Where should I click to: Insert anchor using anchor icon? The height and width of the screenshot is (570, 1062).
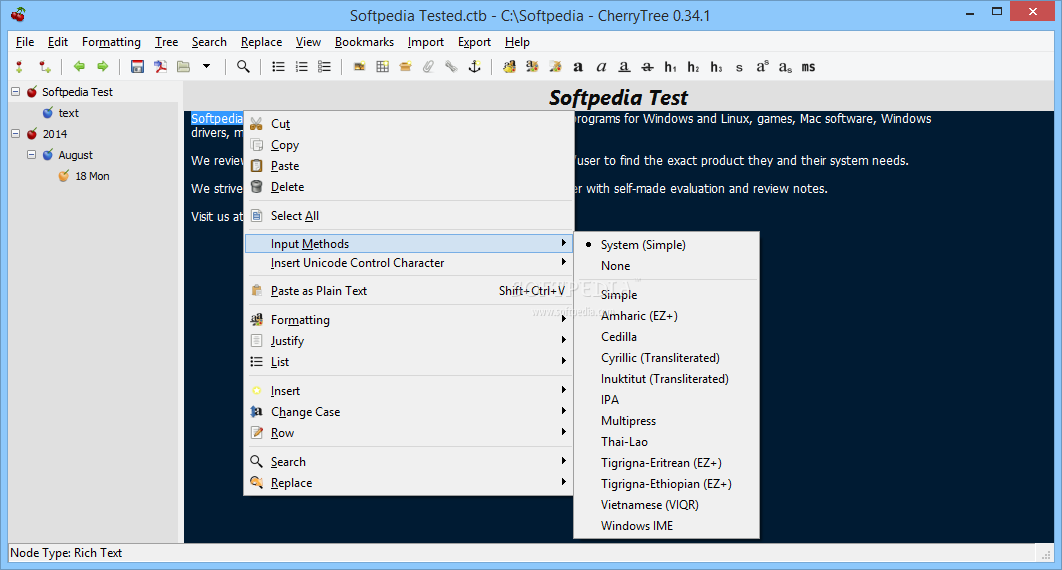475,66
